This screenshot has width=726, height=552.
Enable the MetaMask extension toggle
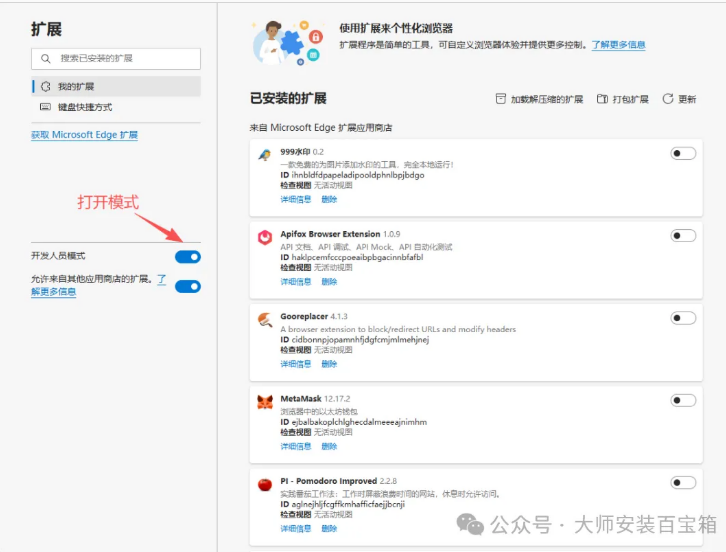tap(683, 400)
